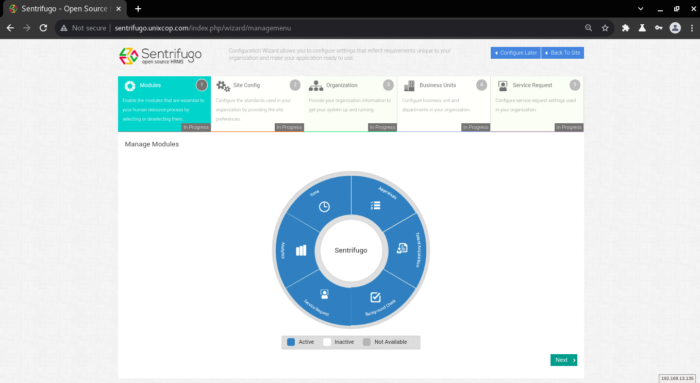Open browser extensions puzzle icon
Image resolution: width=700 pixels, height=383 pixels.
(x=625, y=28)
